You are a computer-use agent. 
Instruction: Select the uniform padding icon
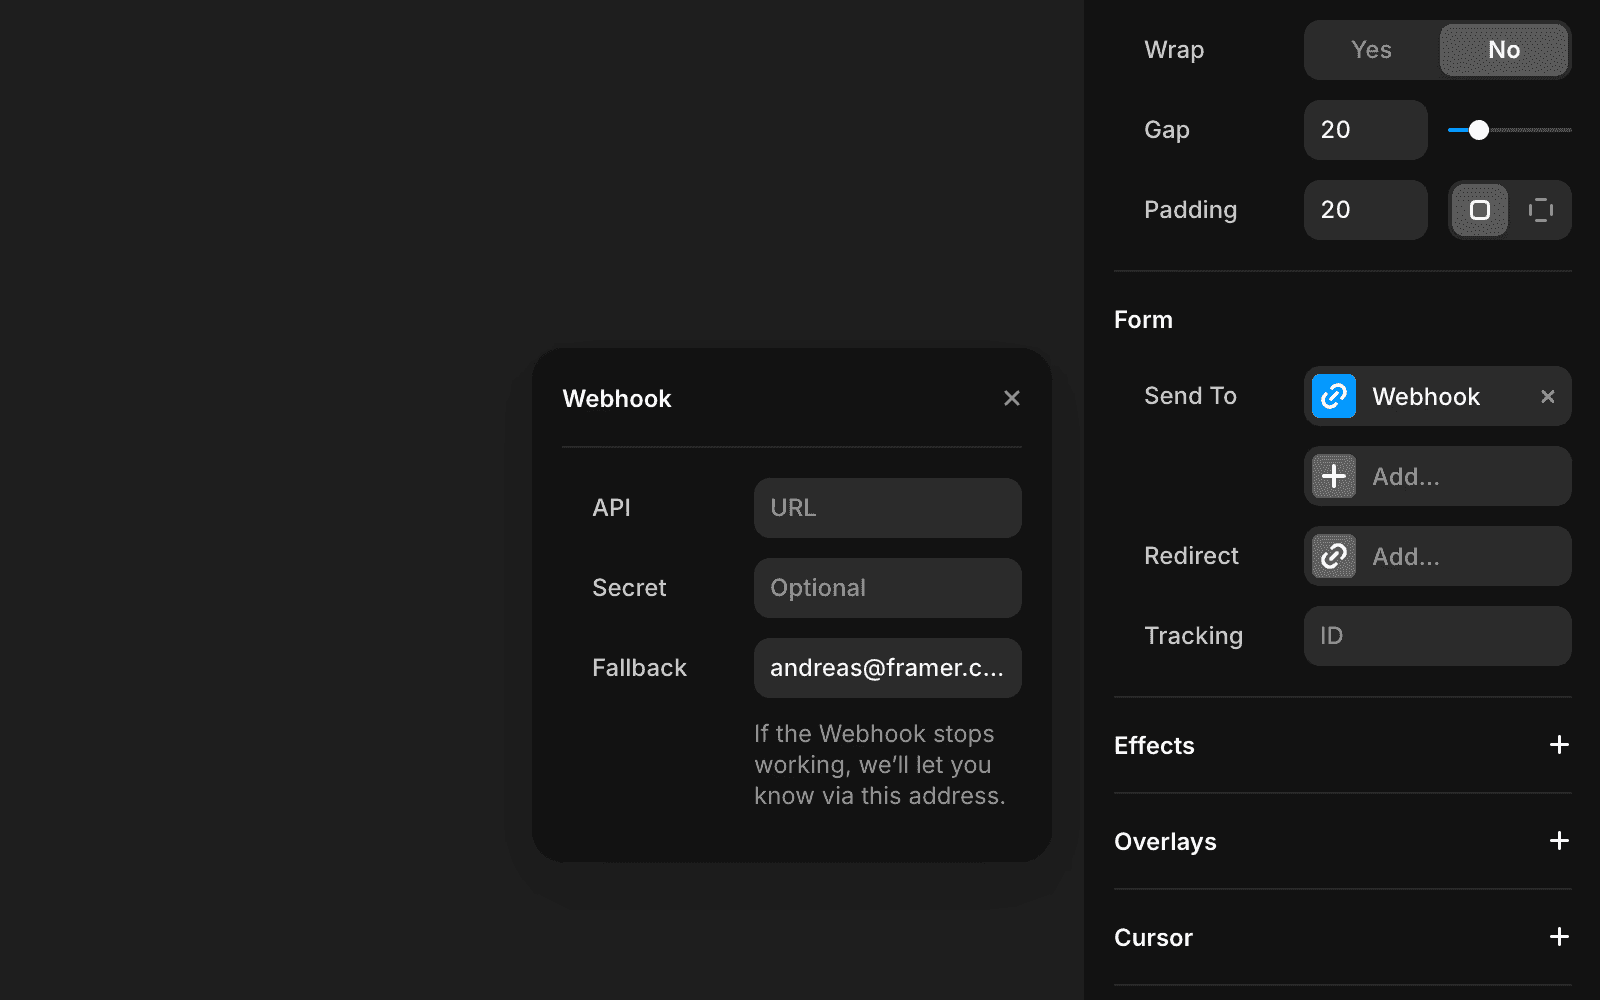point(1480,210)
